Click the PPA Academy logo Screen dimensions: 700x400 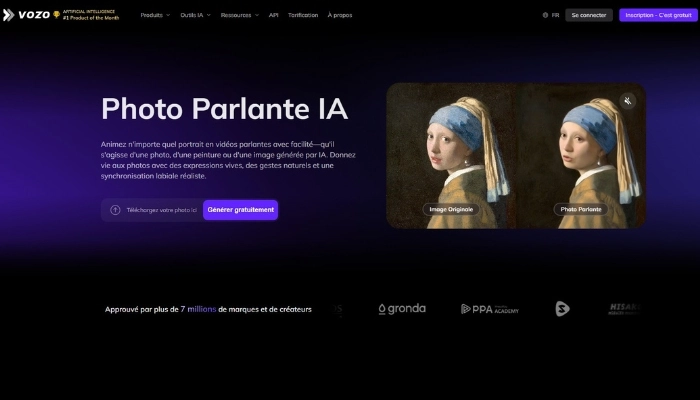(x=490, y=309)
